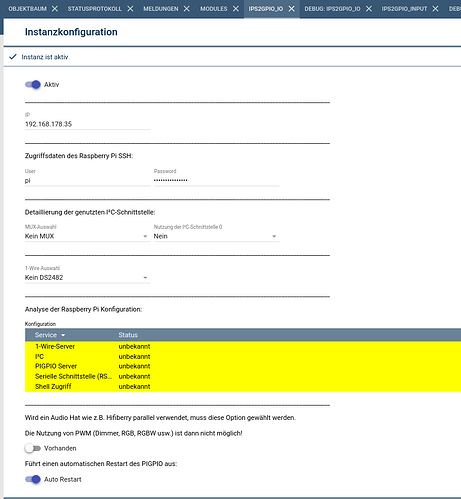Close the Statusprotokoll tab with its X
Viewport: 461px width, 499px height.
pyautogui.click(x=130, y=9)
